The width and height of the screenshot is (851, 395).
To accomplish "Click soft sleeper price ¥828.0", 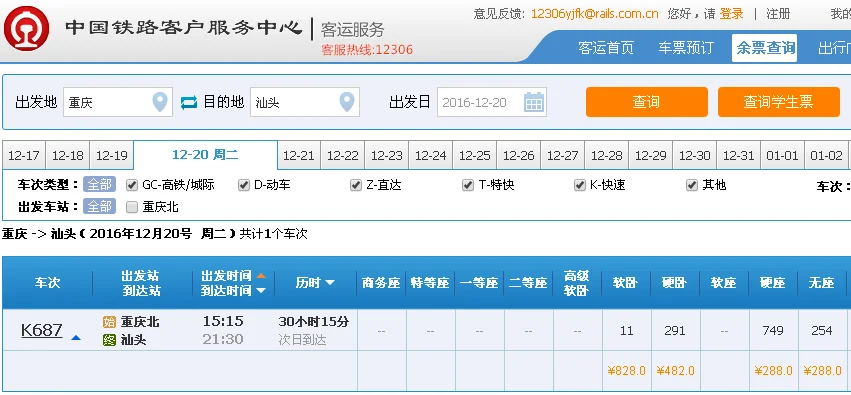I will (627, 371).
